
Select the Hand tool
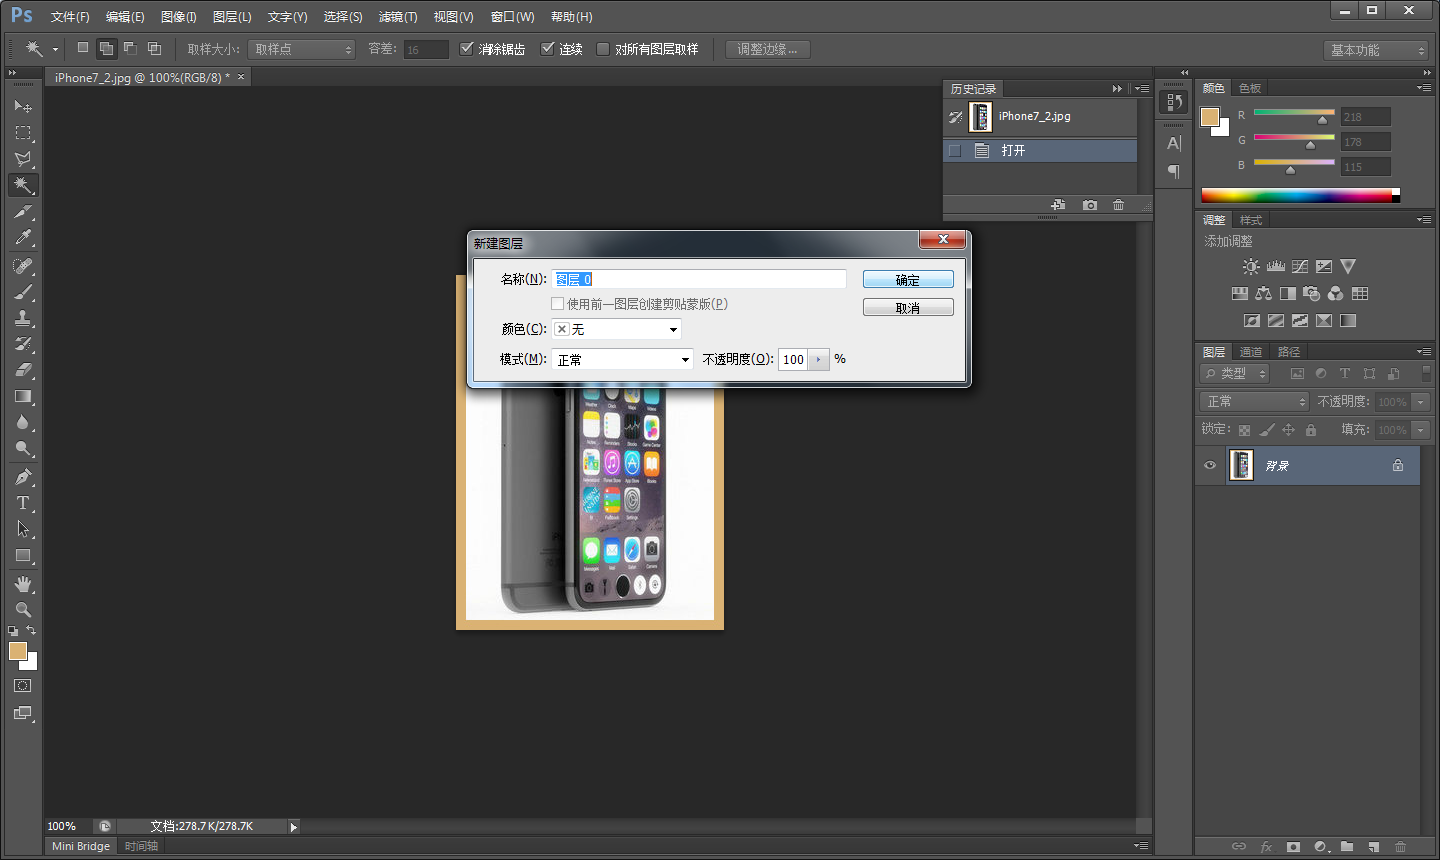pyautogui.click(x=23, y=584)
